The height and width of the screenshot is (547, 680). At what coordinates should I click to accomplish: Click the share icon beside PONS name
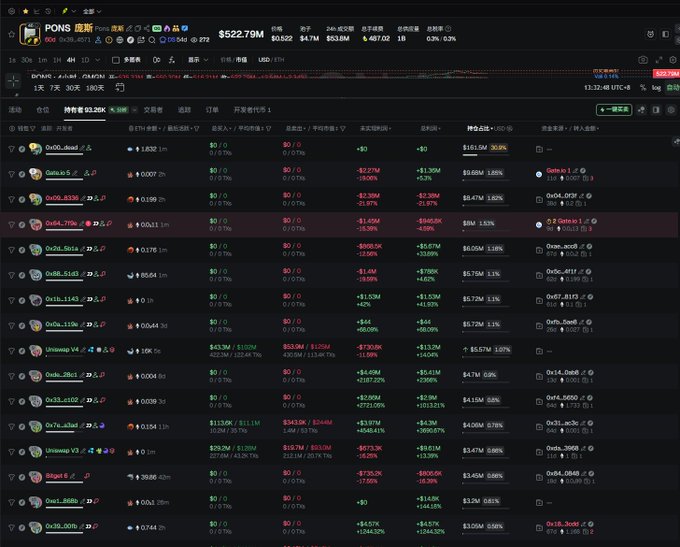pos(147,29)
